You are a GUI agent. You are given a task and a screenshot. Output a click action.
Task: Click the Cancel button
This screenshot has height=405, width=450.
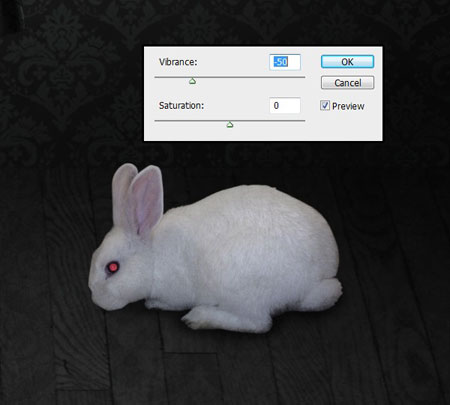coord(347,83)
